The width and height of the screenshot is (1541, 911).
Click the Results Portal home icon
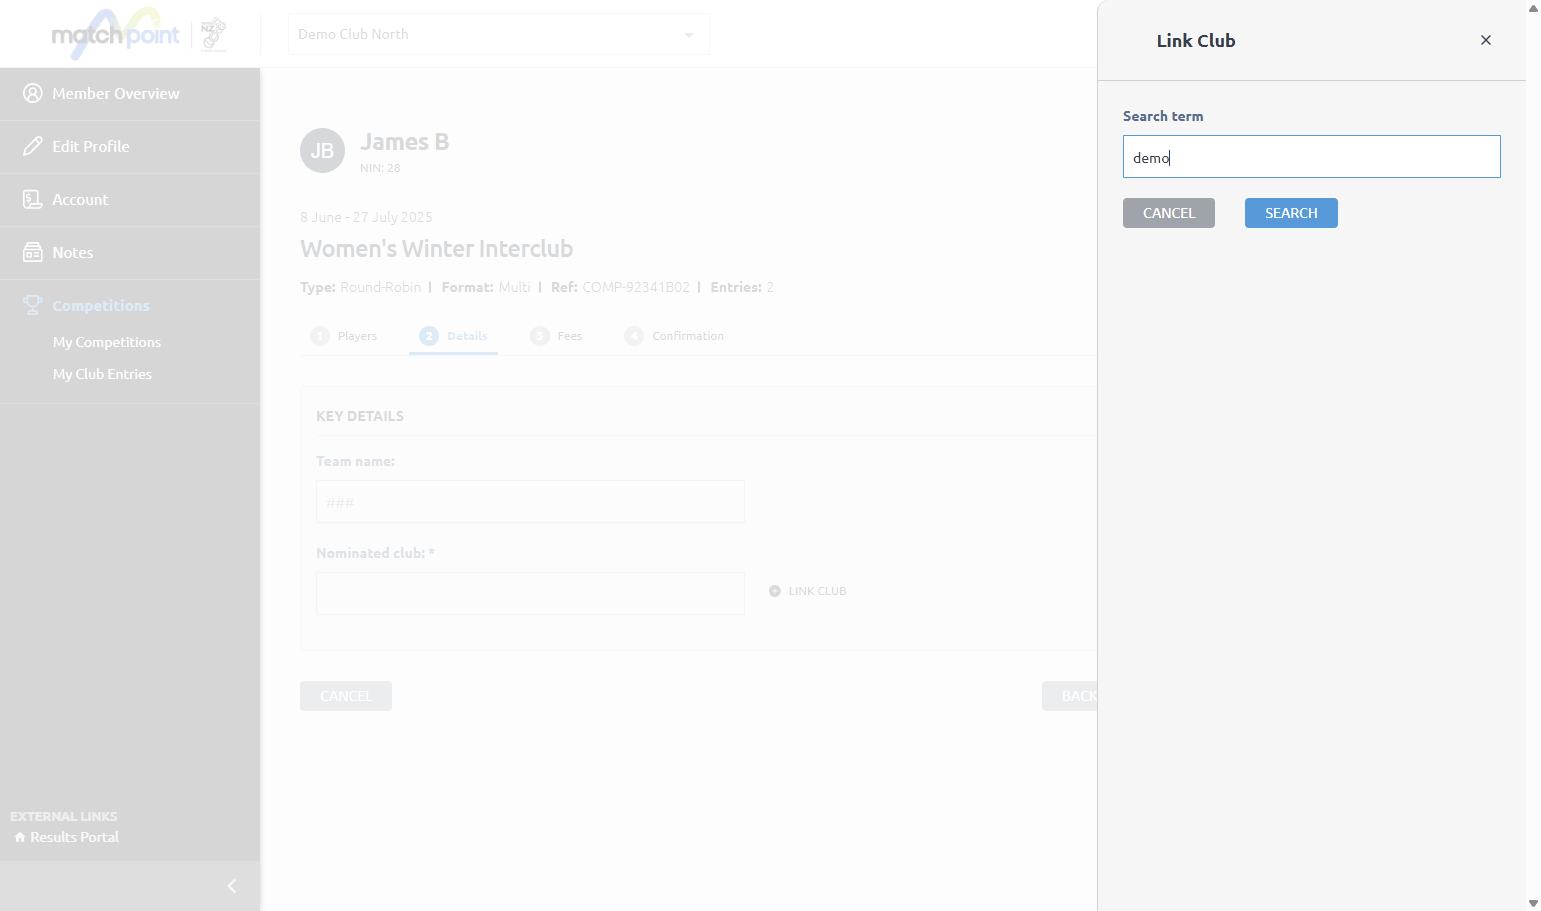[x=20, y=837]
